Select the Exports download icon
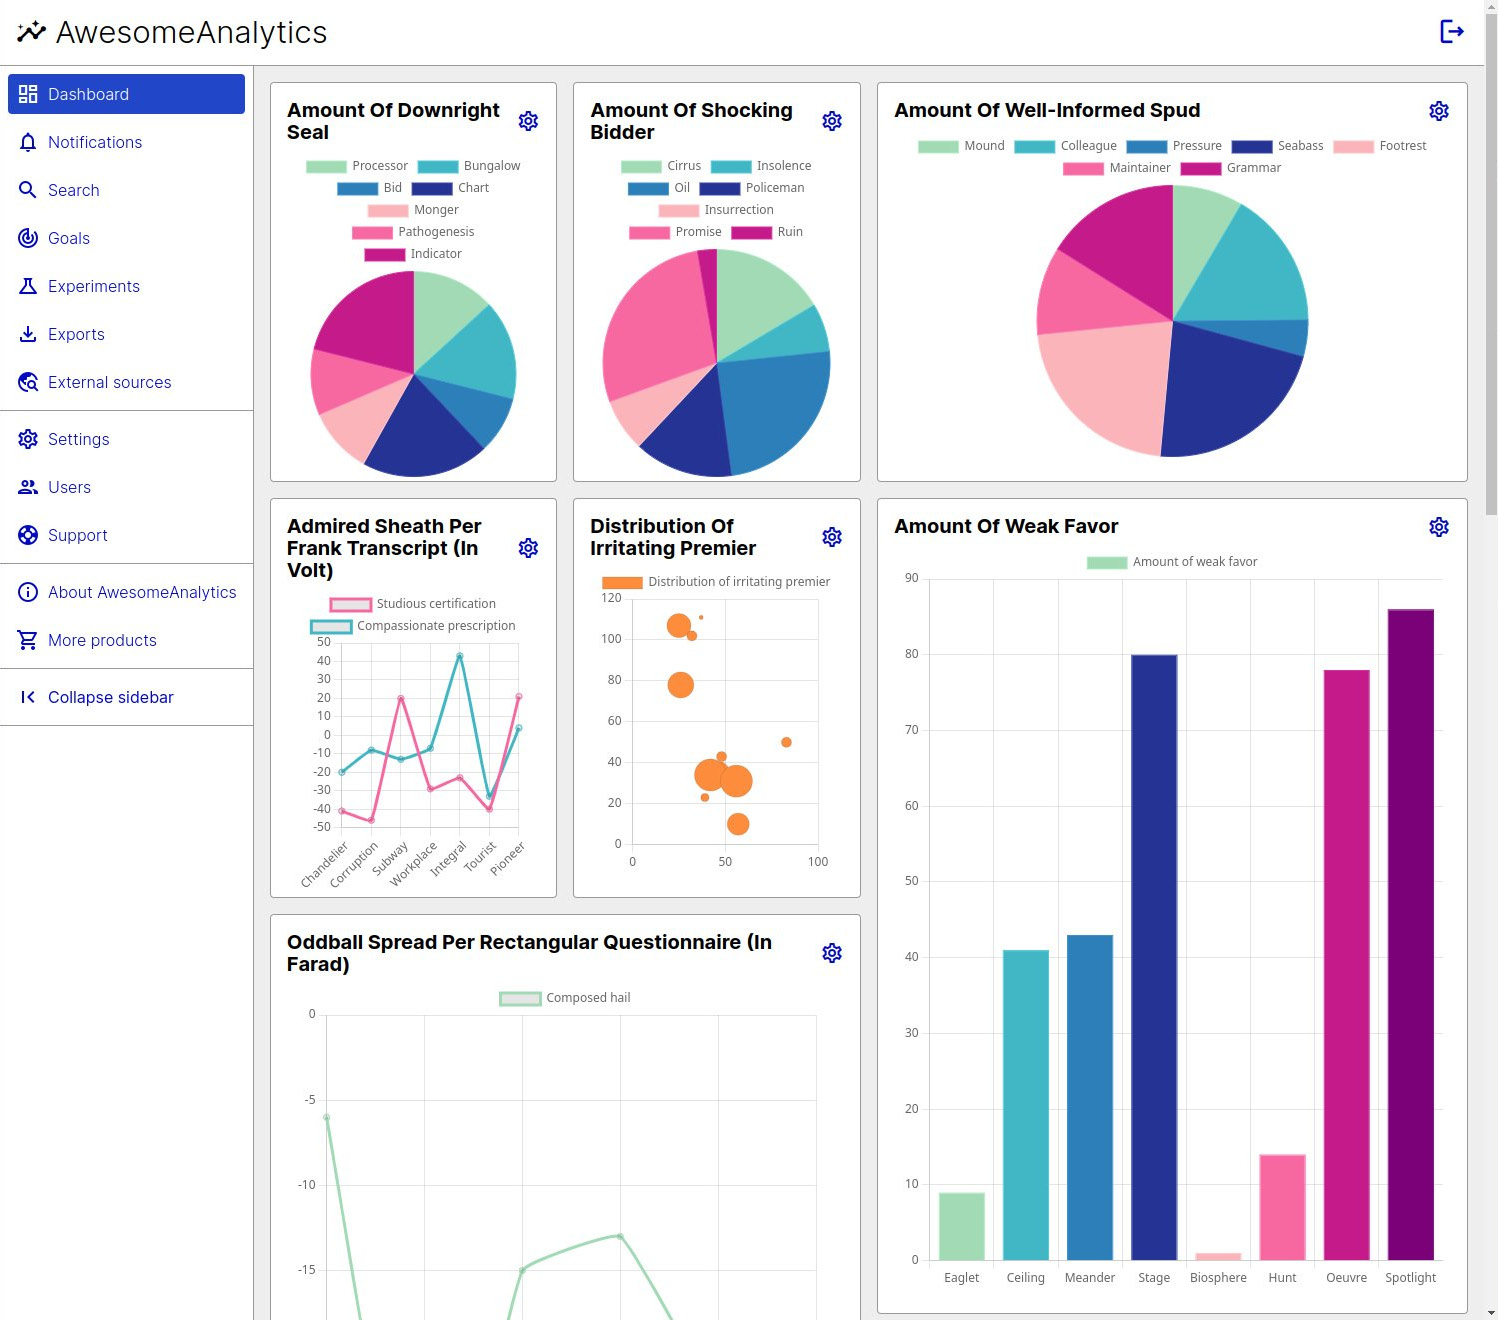The width and height of the screenshot is (1498, 1320). click(x=28, y=334)
